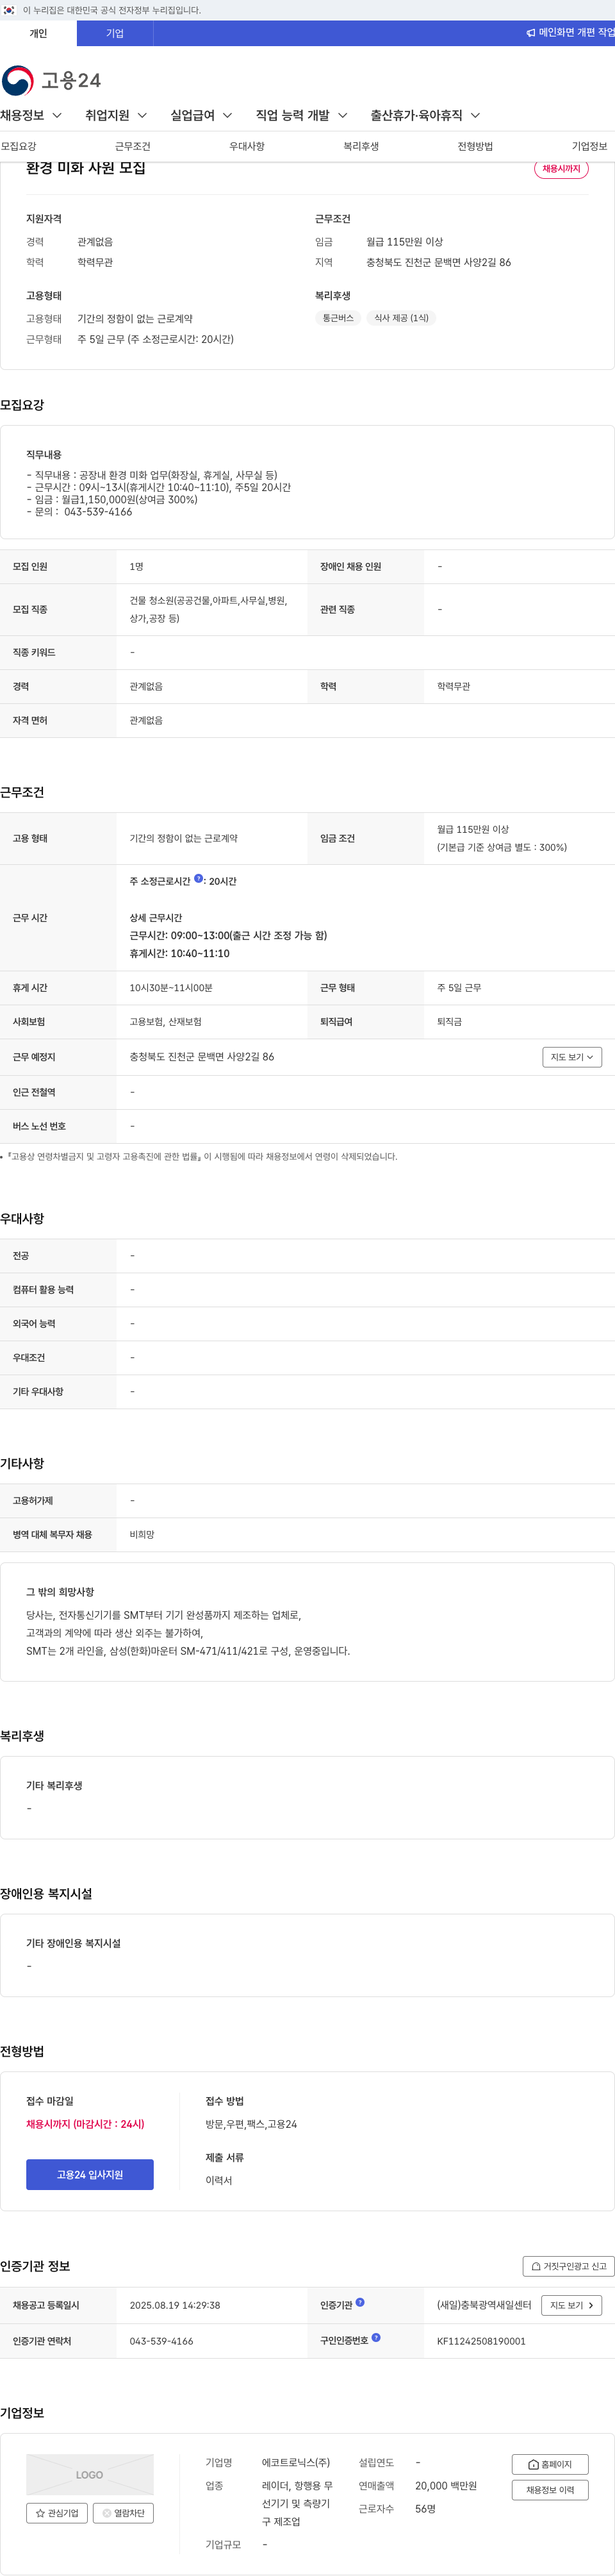Click the inquiry phone number 043-539-4166 in 직무내용
The height and width of the screenshot is (2576, 615).
(98, 512)
